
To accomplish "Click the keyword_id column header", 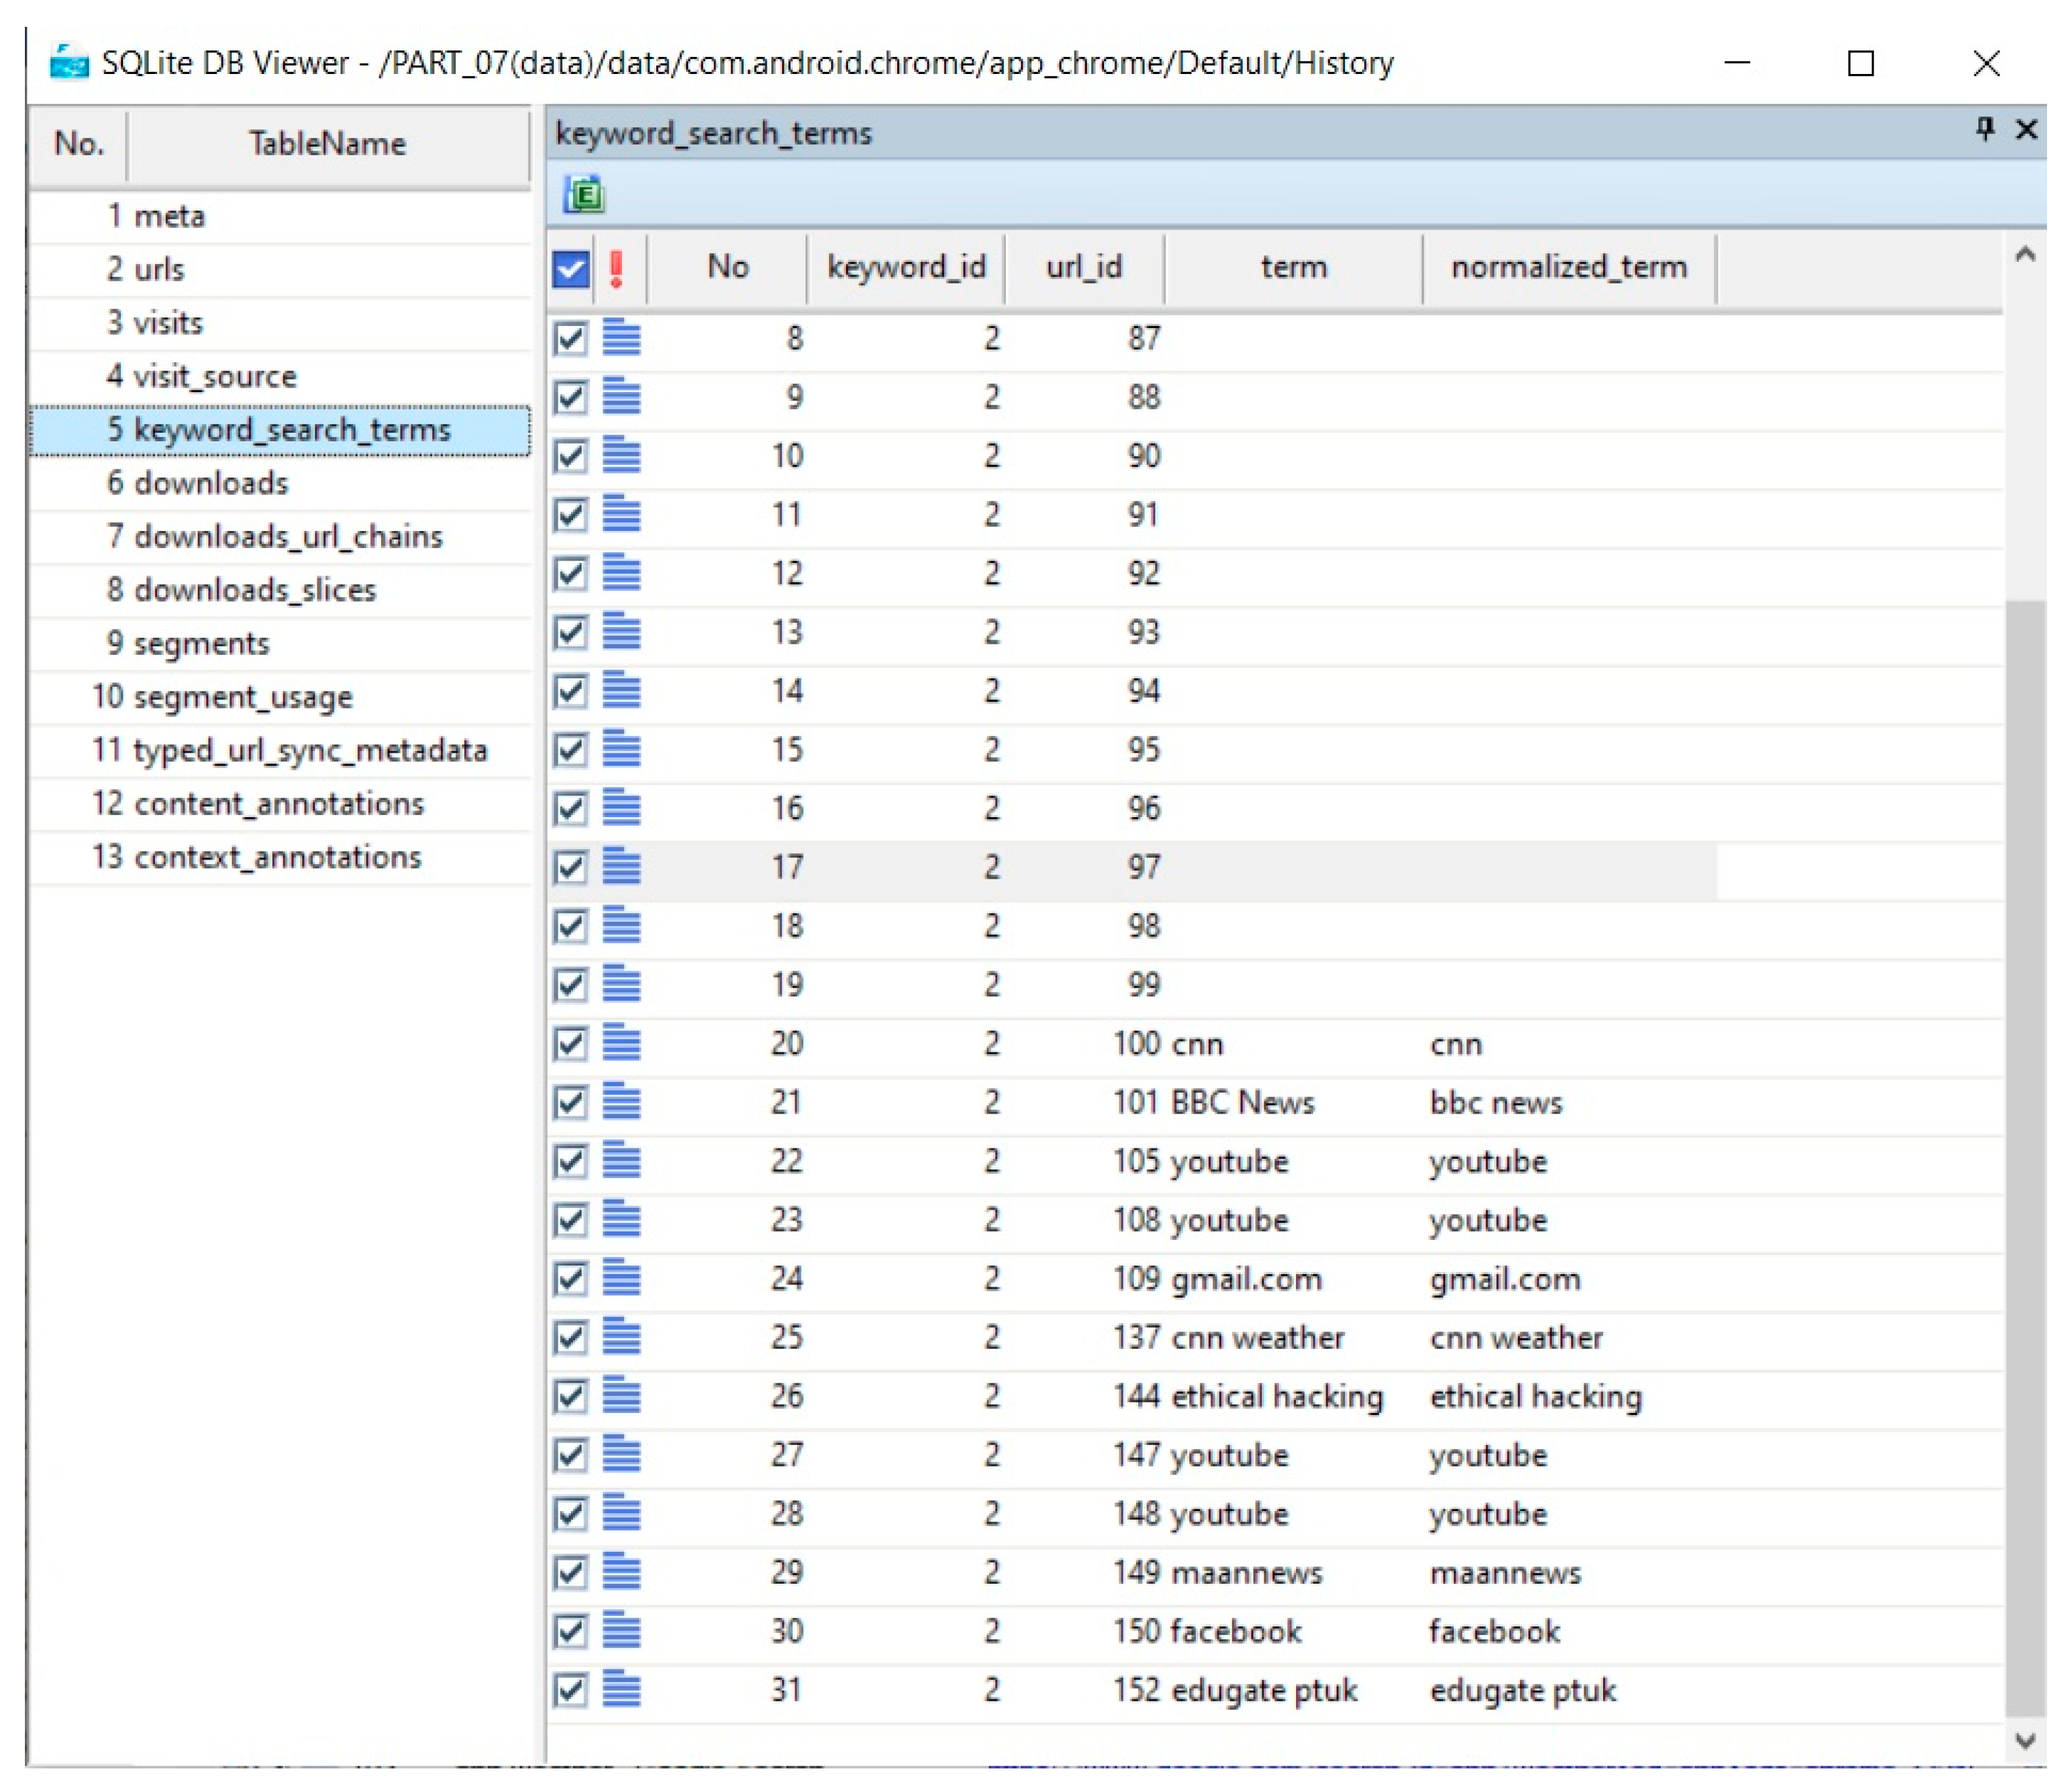I will pos(906,267).
